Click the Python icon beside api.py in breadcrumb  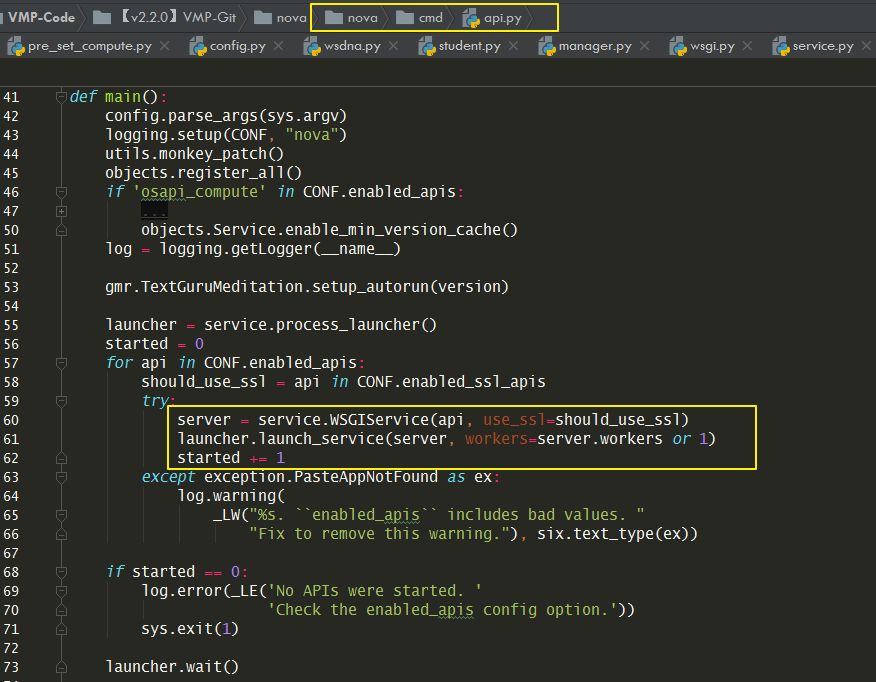click(x=470, y=17)
